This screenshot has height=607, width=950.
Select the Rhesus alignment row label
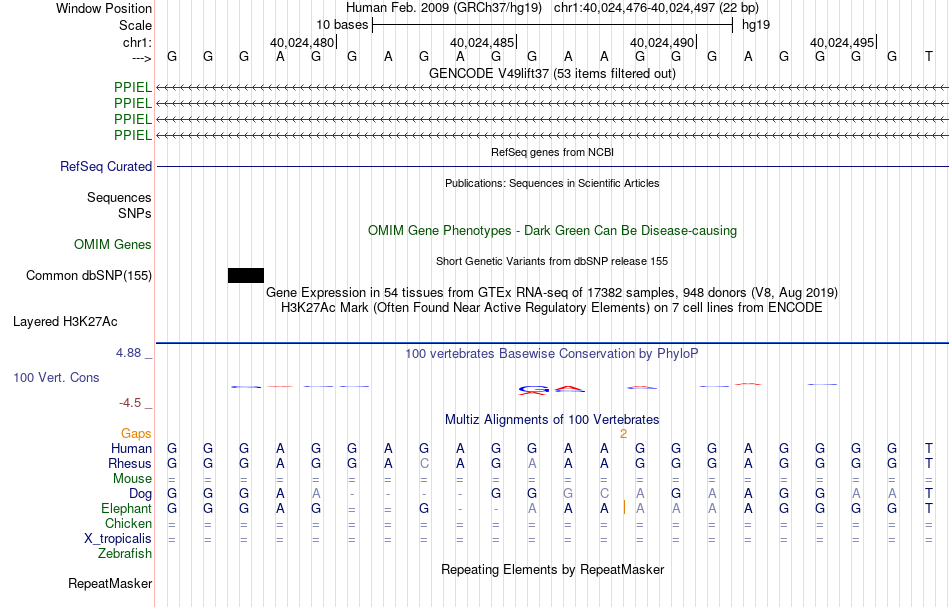130,464
